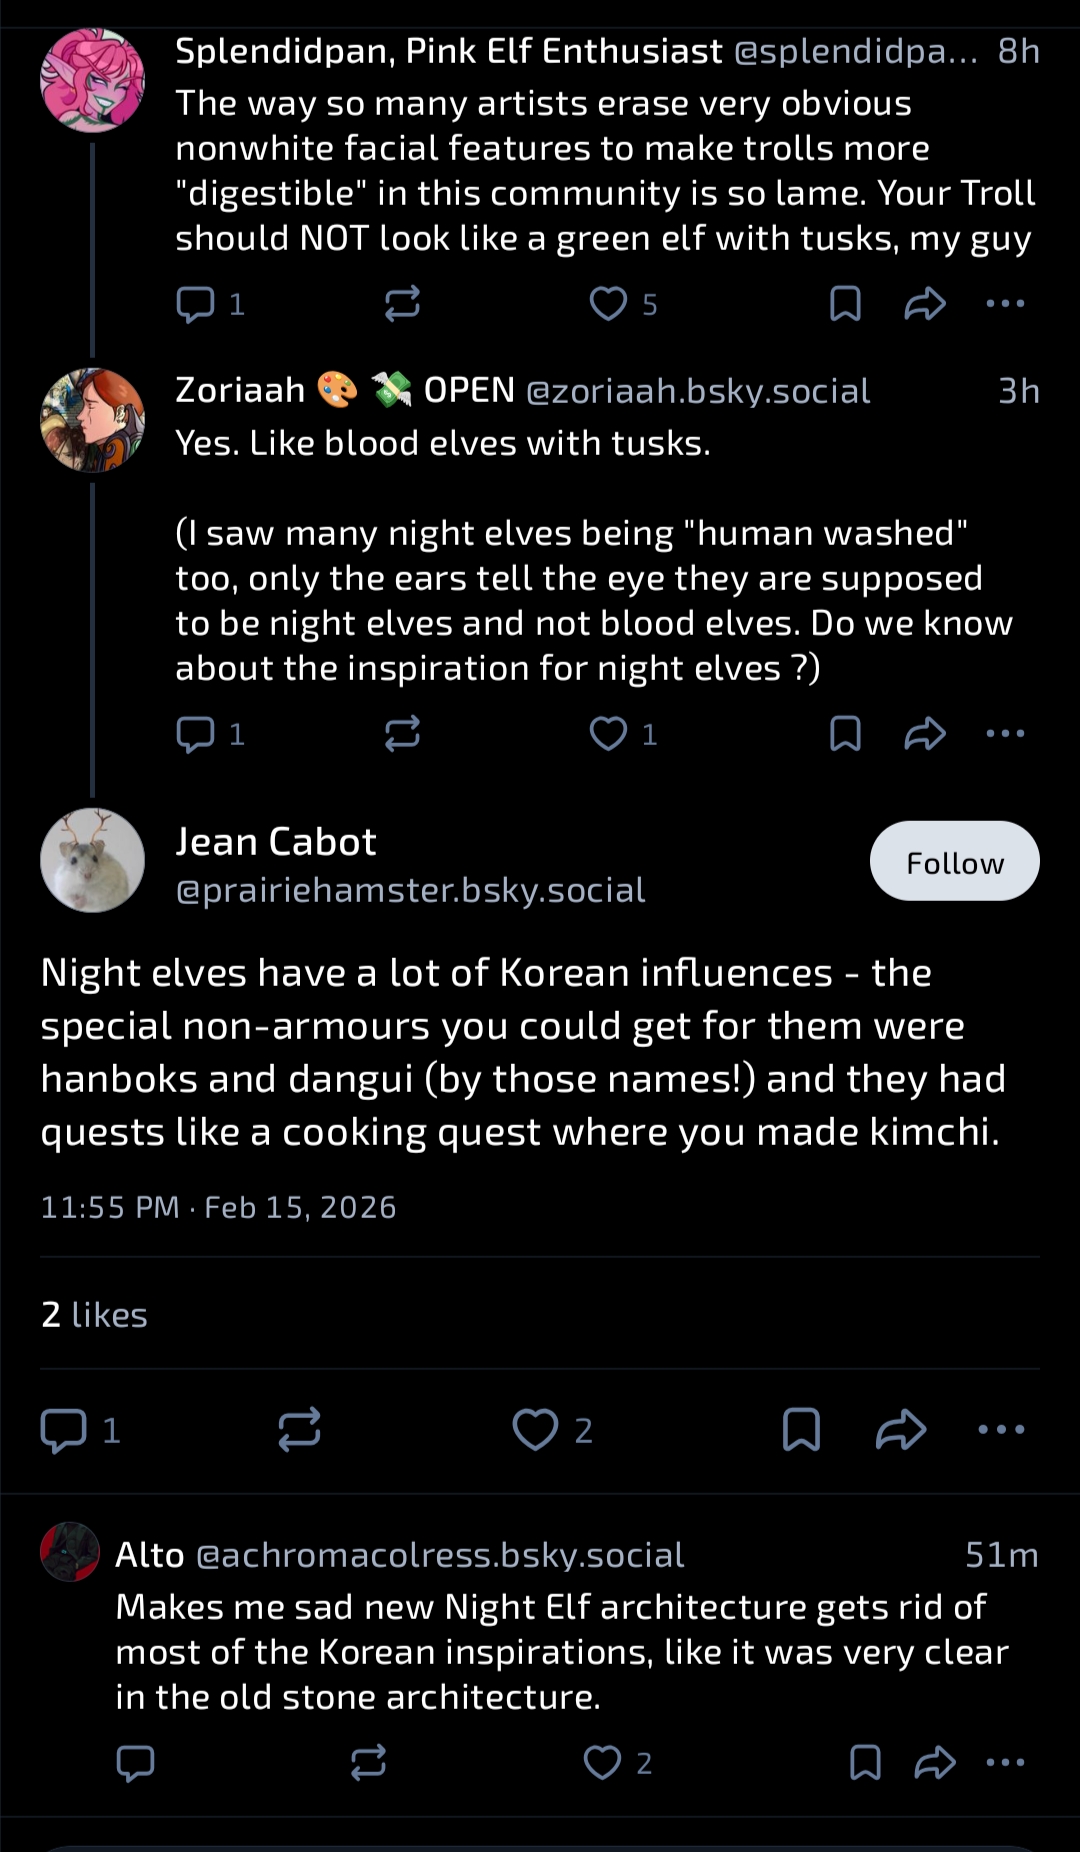The height and width of the screenshot is (1852, 1080).
Task: Open Splendidpan's pink elf avatar
Action: 92,81
